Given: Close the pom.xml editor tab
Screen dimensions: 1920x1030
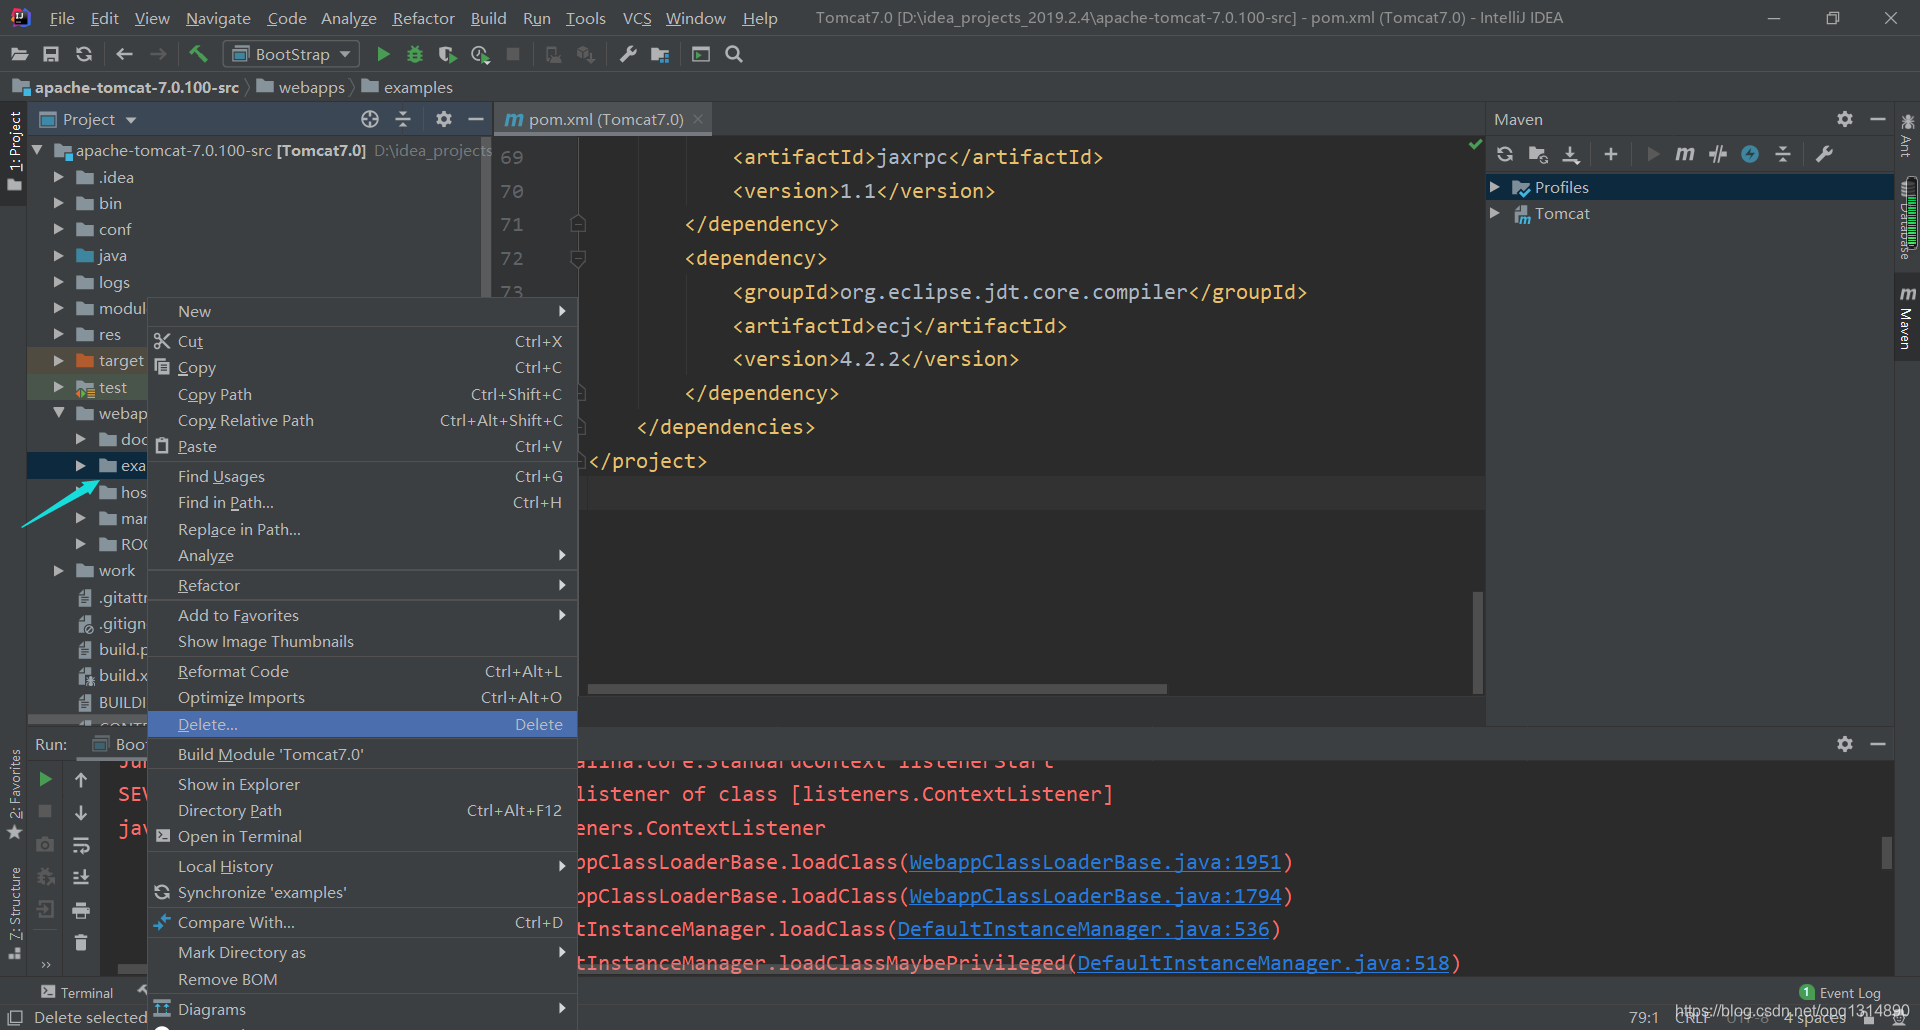Looking at the screenshot, I should click(x=698, y=119).
